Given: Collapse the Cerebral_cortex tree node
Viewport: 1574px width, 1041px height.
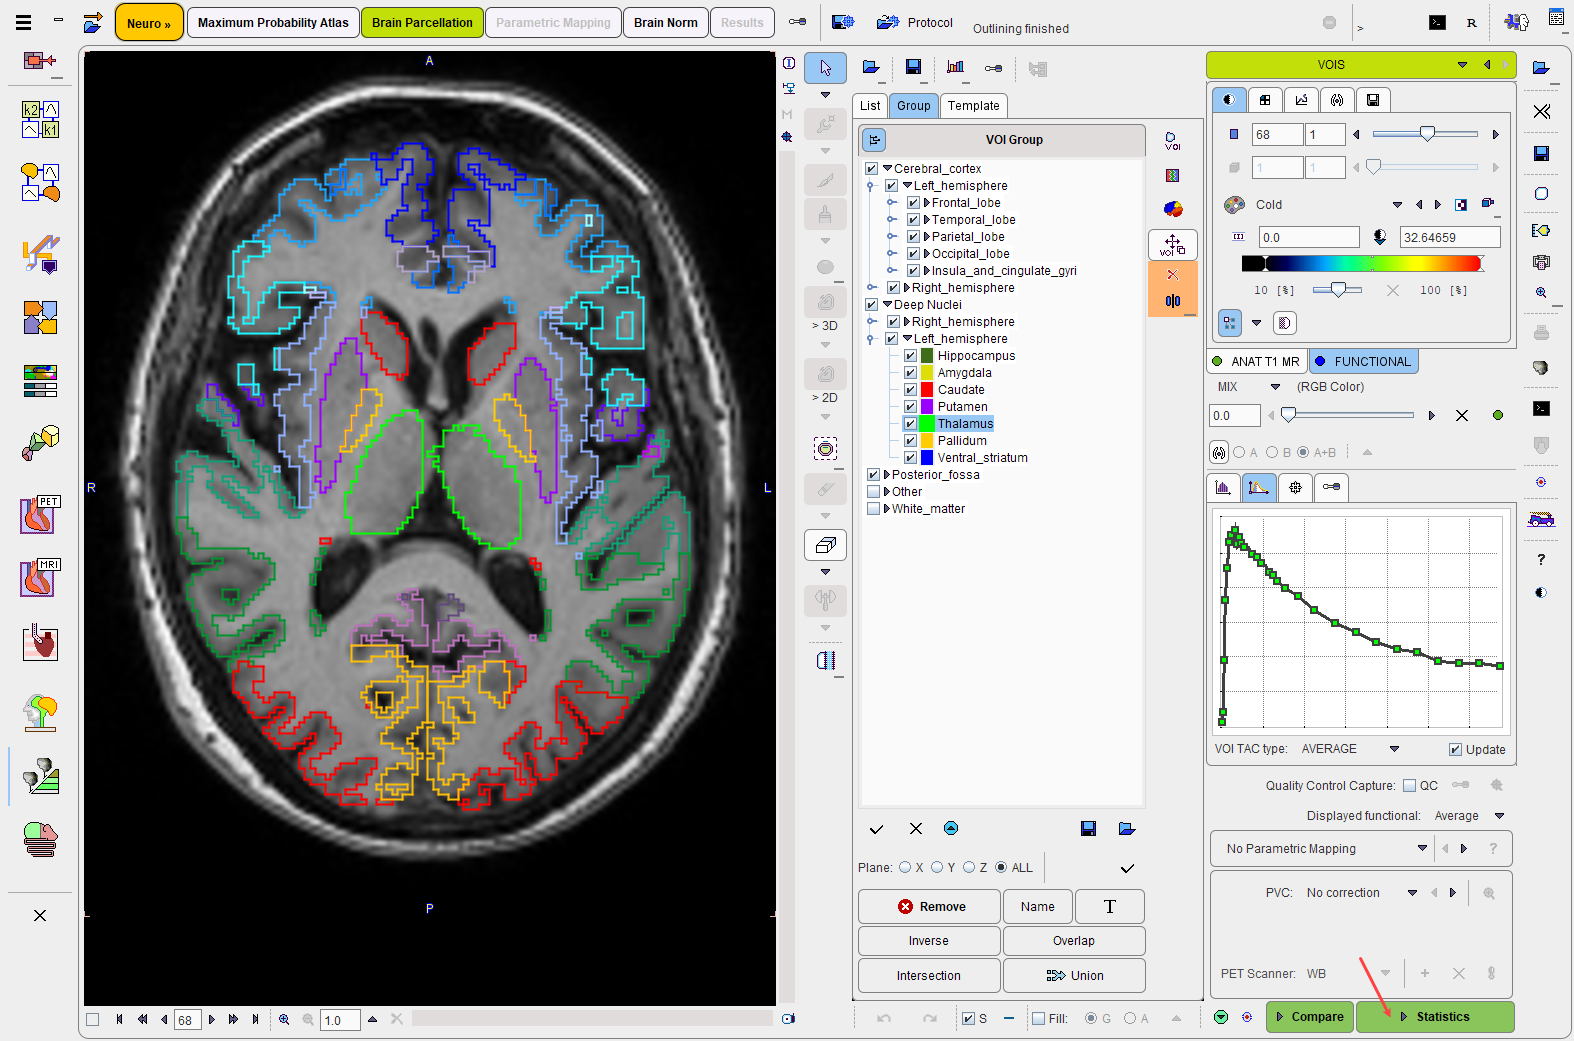Looking at the screenshot, I should point(887,169).
